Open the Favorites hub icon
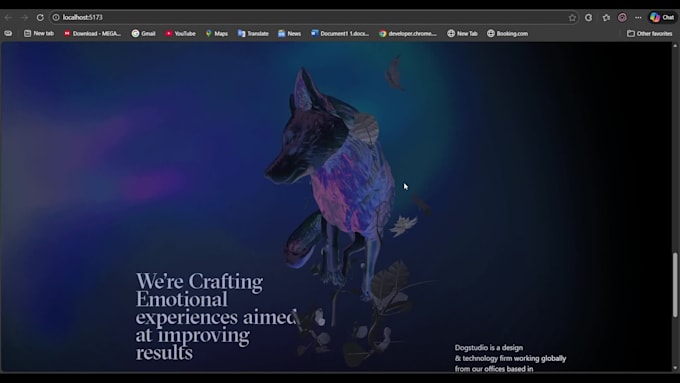Image resolution: width=680 pixels, height=383 pixels. [606, 17]
